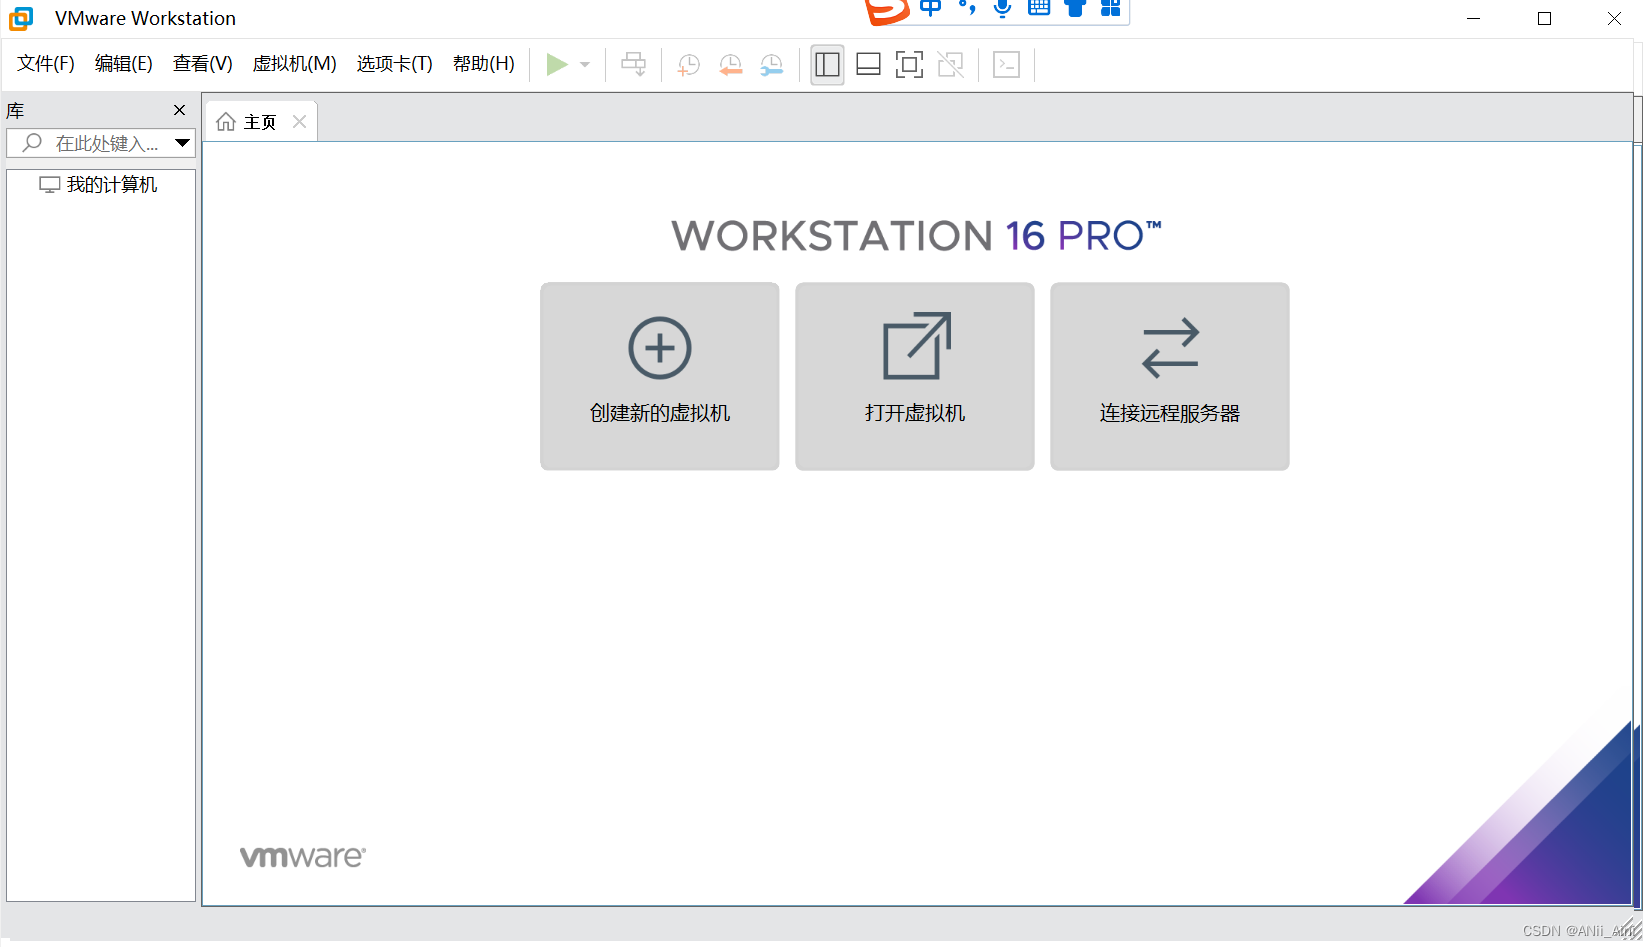Close the 库 library panel
Viewport: 1650px width, 947px height.
(180, 110)
